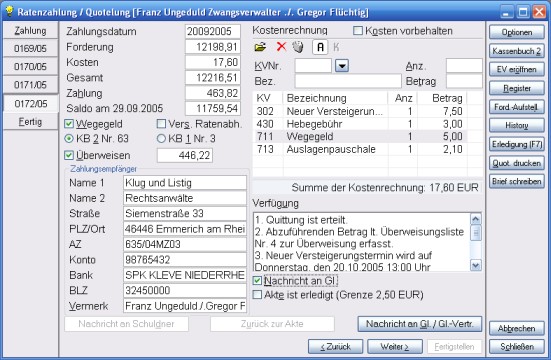Click the Zahlungsdatum field

(213, 31)
